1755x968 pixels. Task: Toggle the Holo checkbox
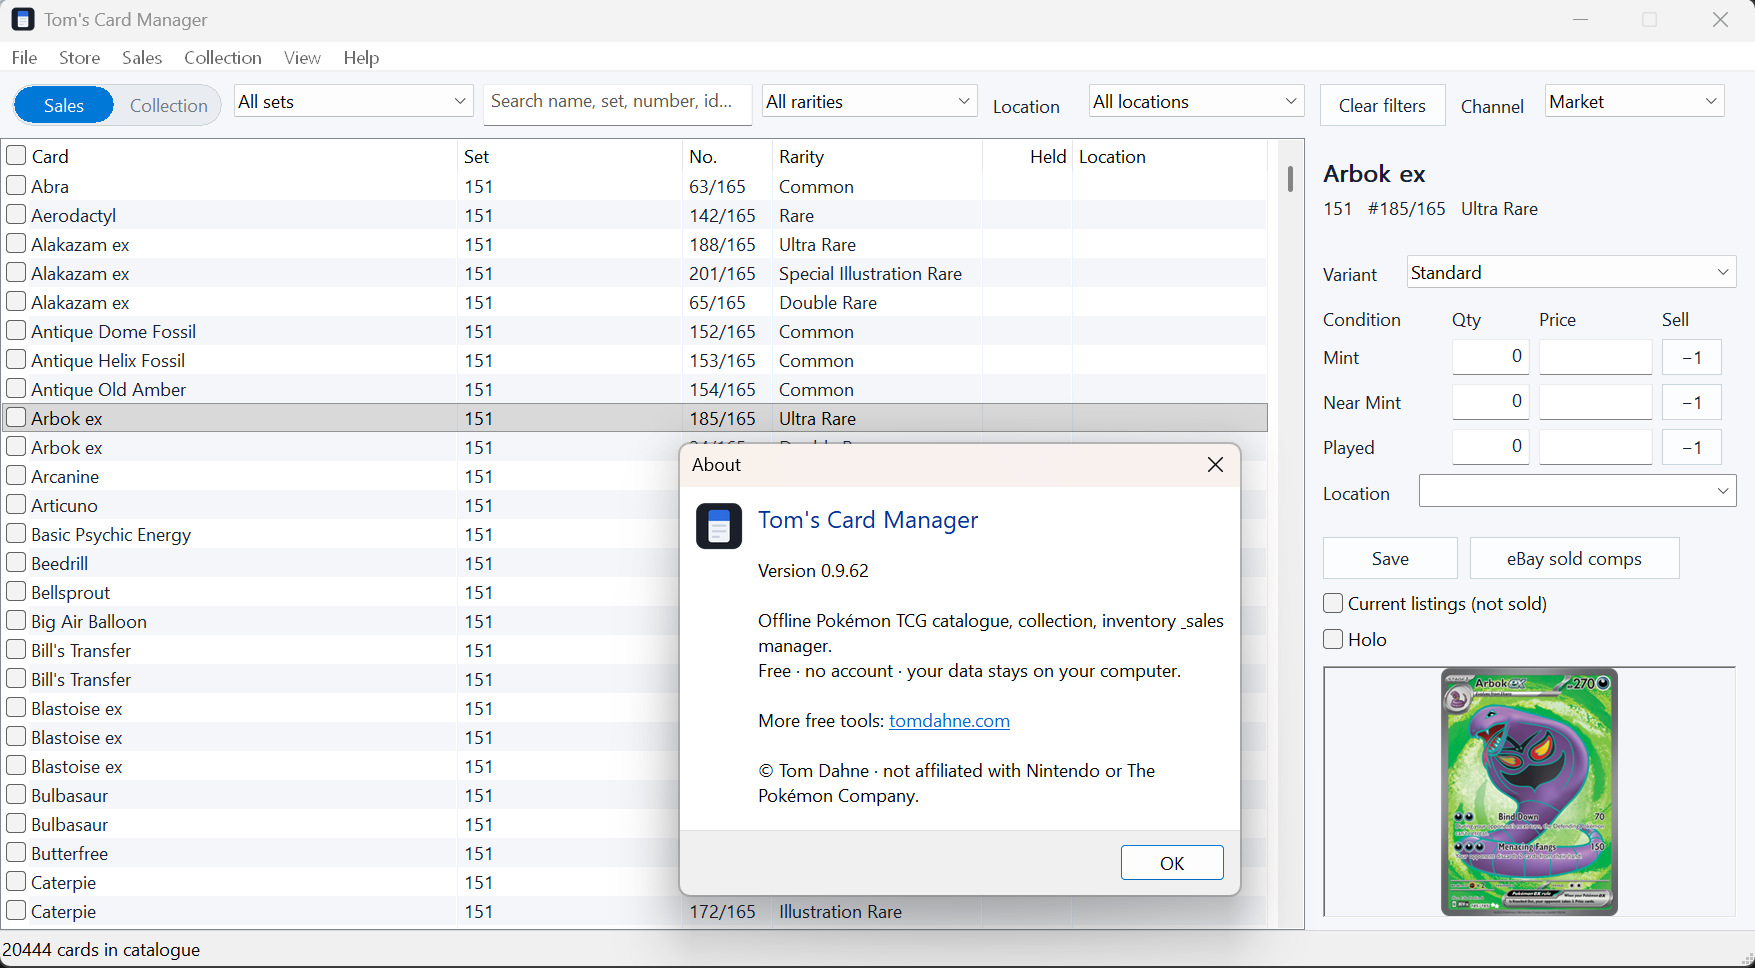[x=1333, y=639]
